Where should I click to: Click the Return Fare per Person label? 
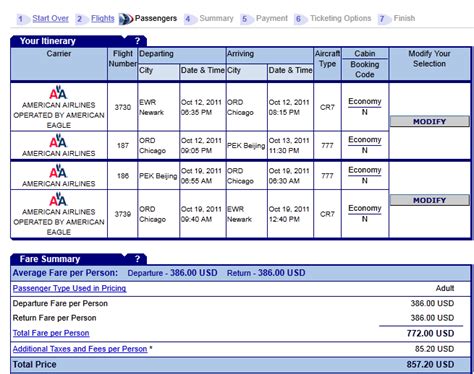click(54, 318)
